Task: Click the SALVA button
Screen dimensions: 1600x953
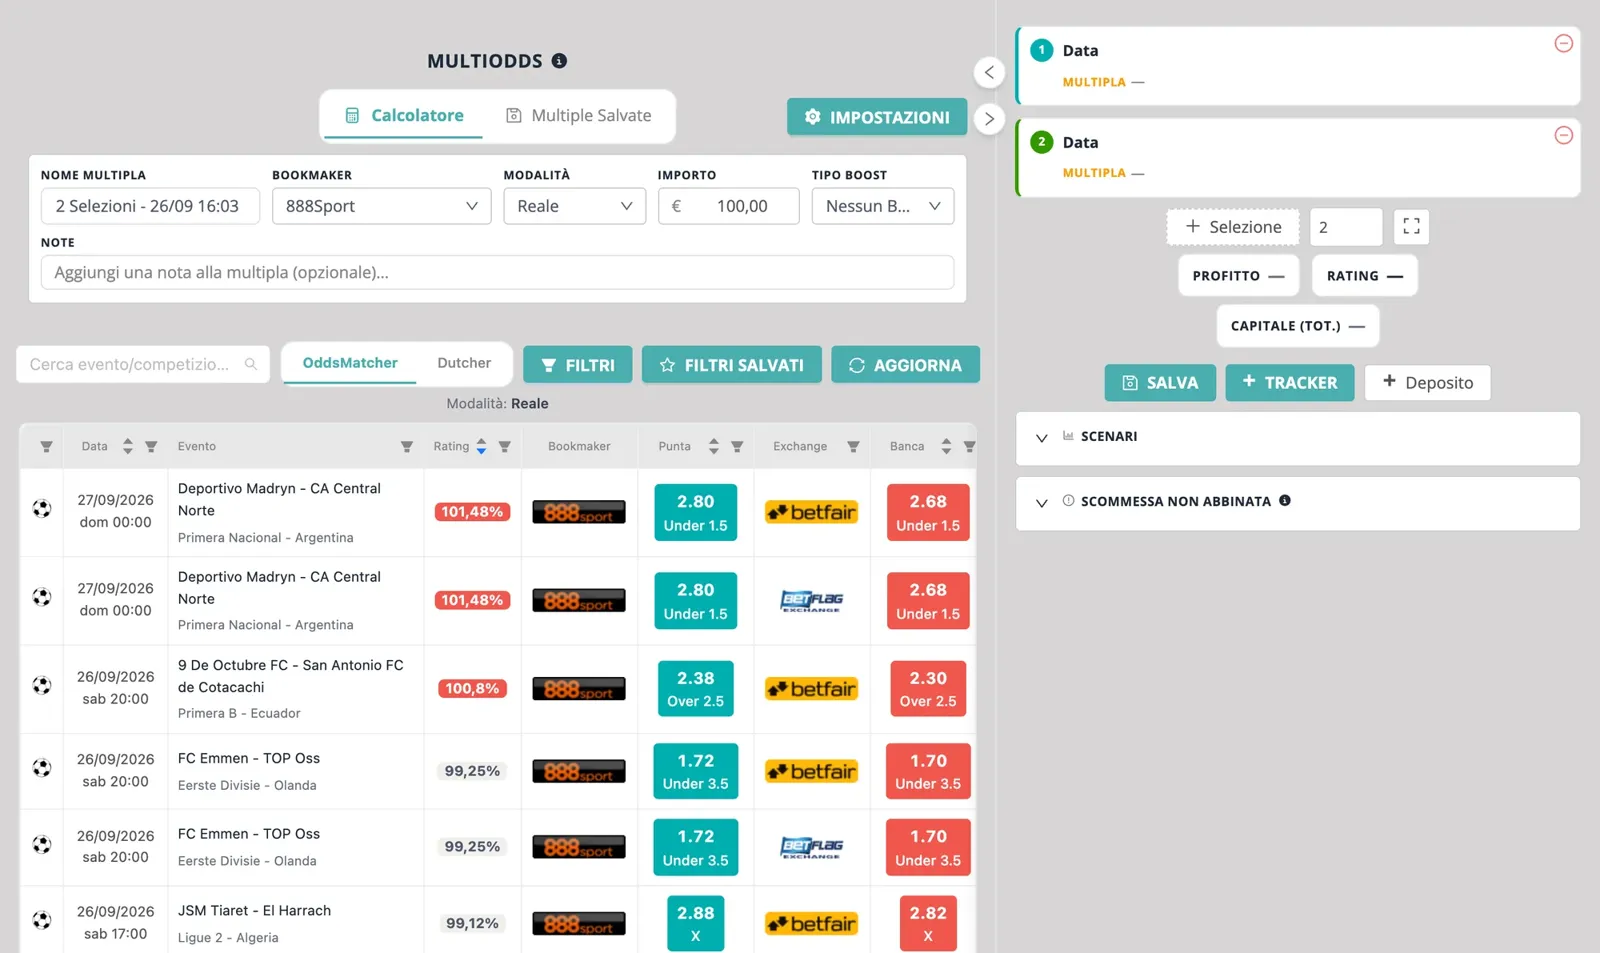Action: point(1160,383)
